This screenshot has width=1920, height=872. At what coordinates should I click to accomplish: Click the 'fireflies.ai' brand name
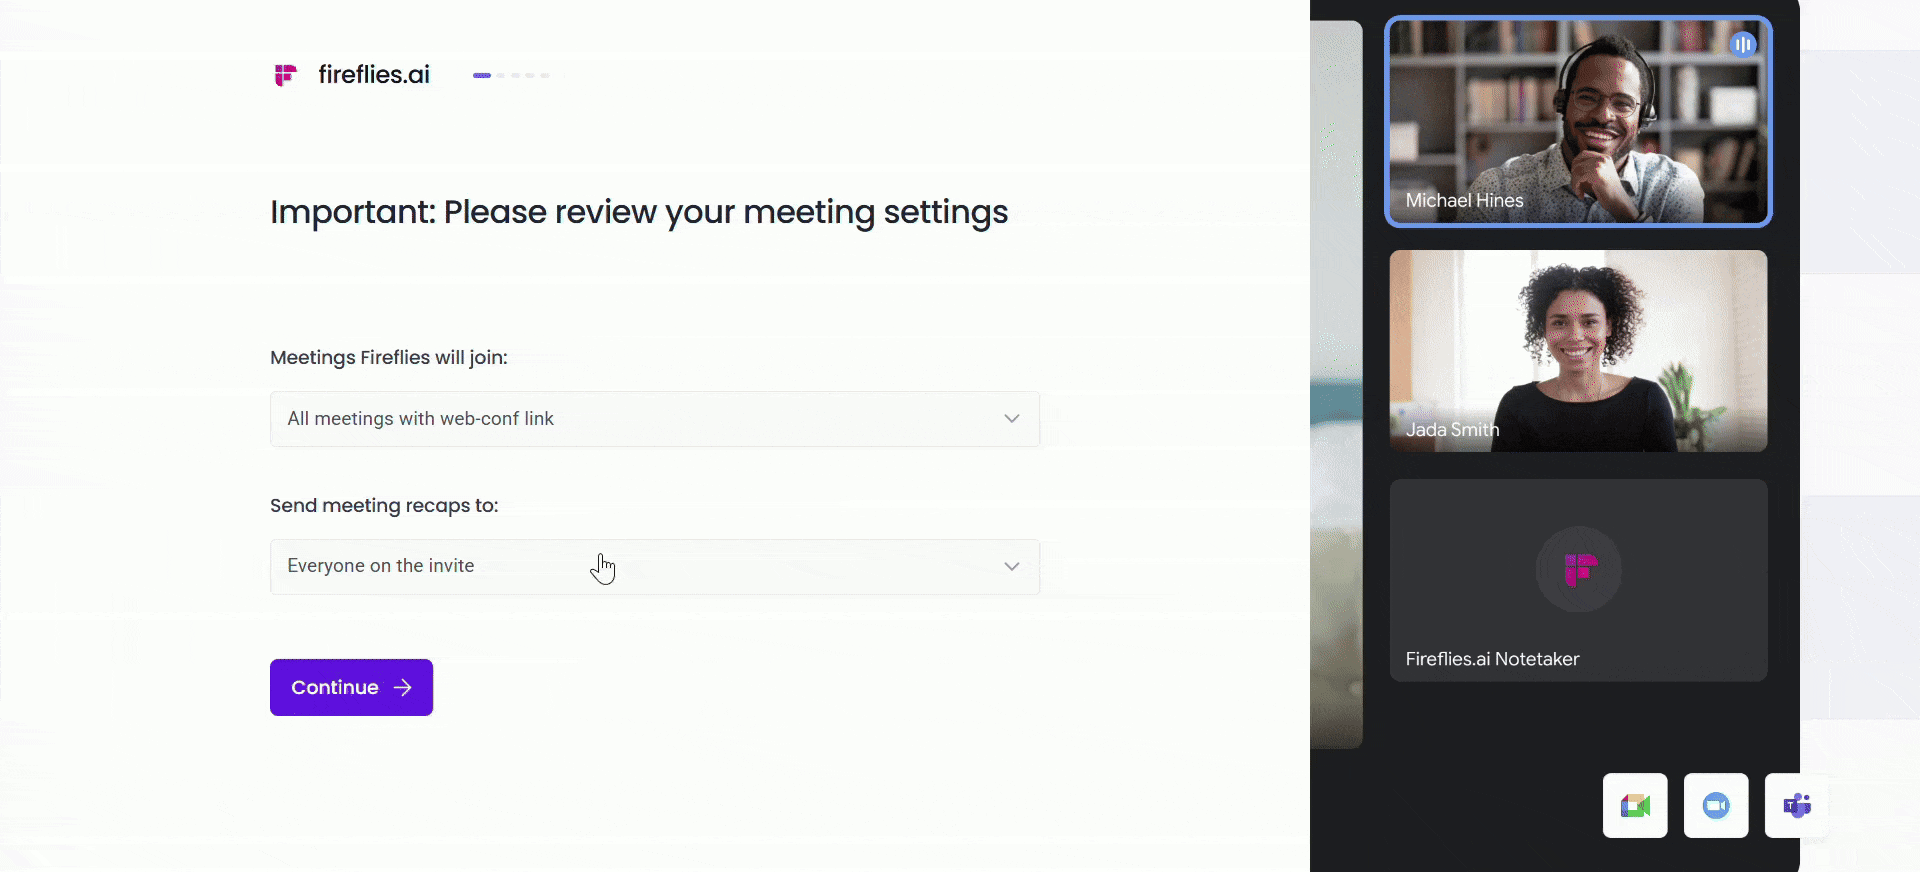coord(374,75)
